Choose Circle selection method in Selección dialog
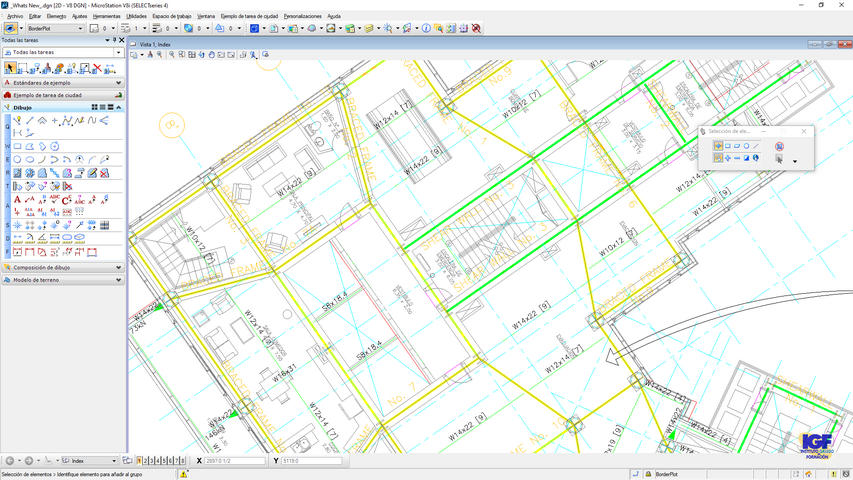Image resolution: width=853 pixels, height=480 pixels. pos(746,146)
